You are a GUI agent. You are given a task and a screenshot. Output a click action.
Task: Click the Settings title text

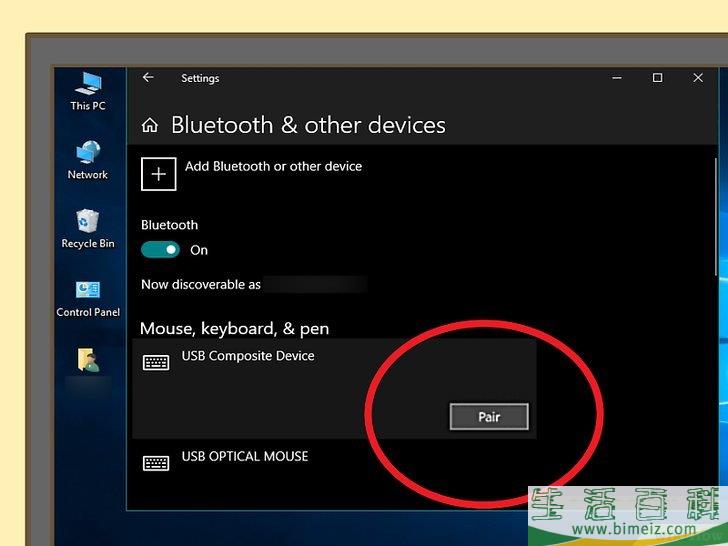[x=200, y=78]
